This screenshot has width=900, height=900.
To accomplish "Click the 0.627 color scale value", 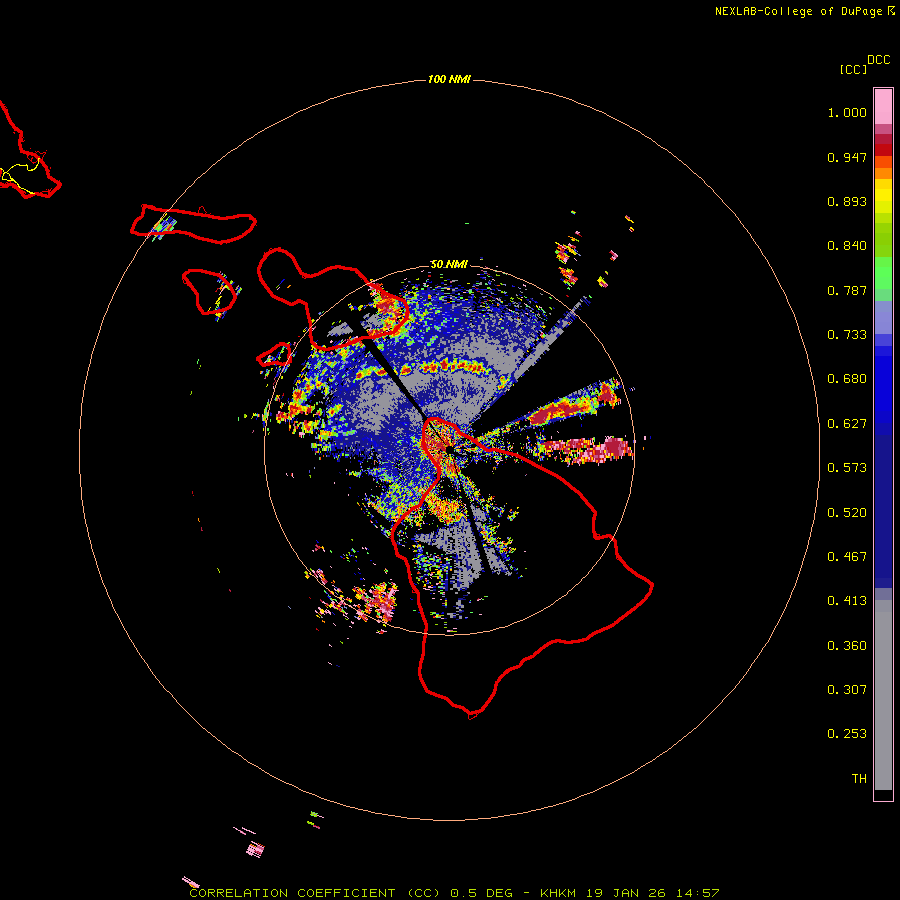I will tap(847, 424).
